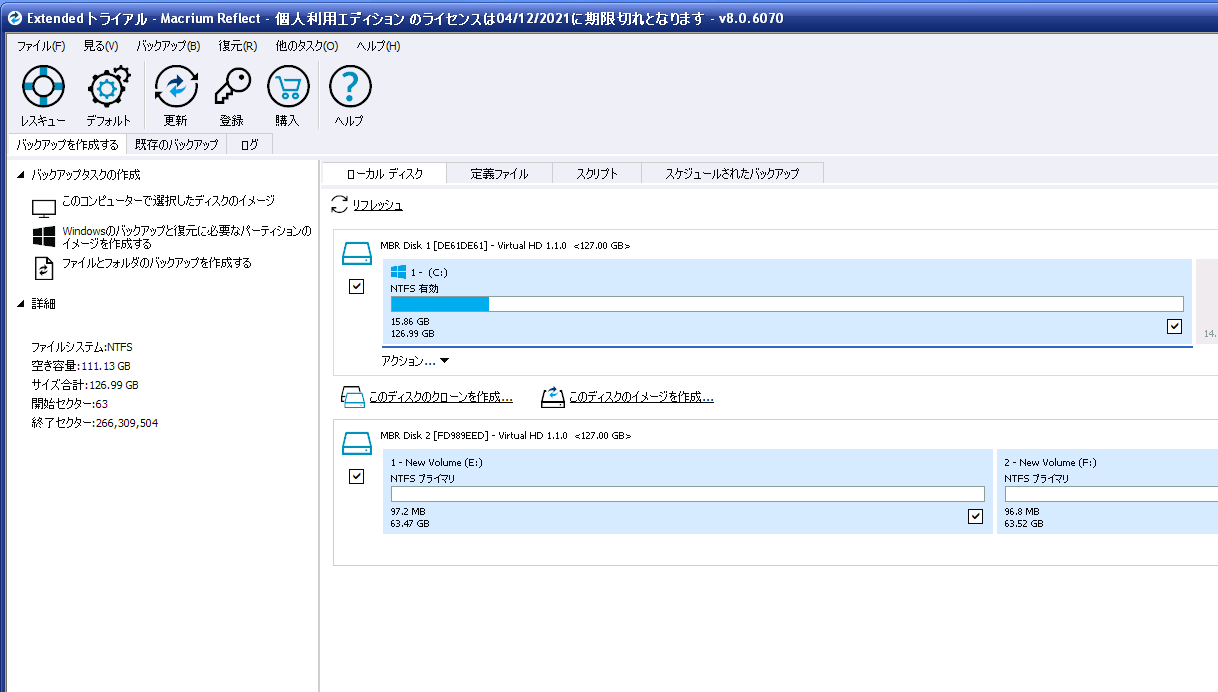
Task: Click the 購入 shopping cart icon
Action: [x=288, y=88]
